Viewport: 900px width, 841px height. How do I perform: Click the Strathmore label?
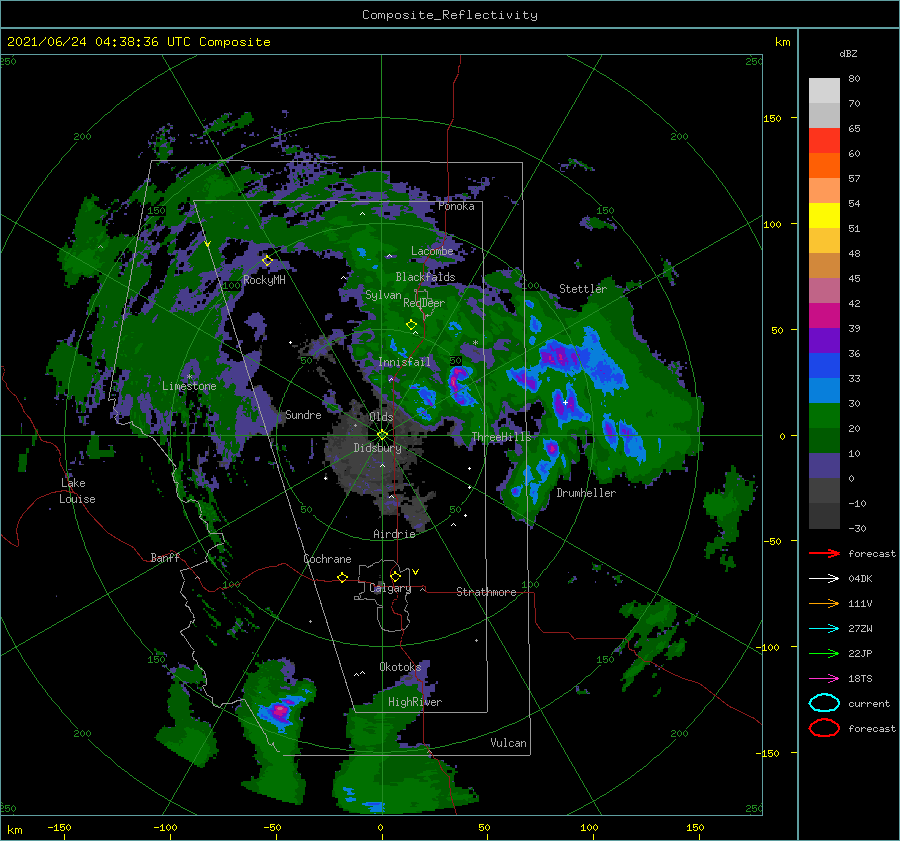pos(486,592)
